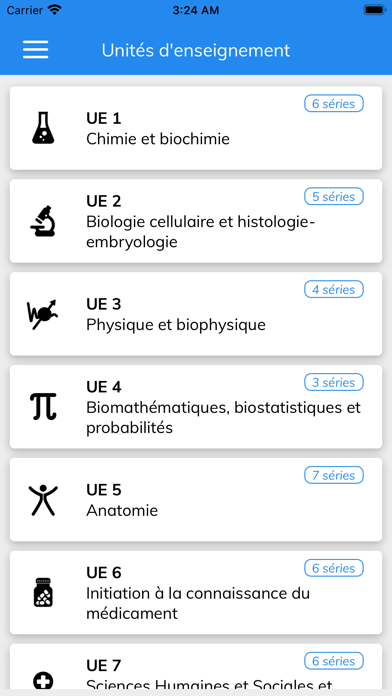Select Physique et biophysique unit
Viewport: 392px width, 696px height.
click(196, 314)
